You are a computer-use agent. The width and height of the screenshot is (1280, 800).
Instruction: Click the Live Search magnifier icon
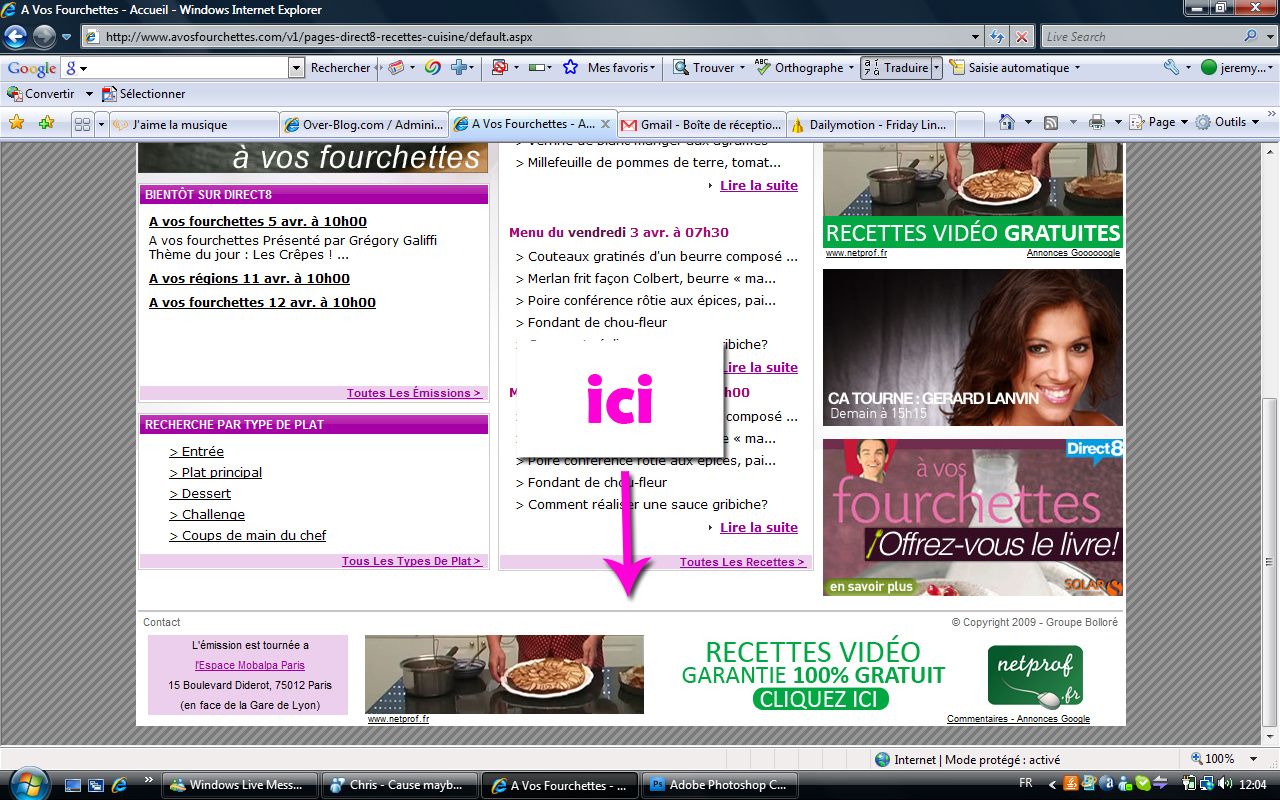coord(1251,36)
